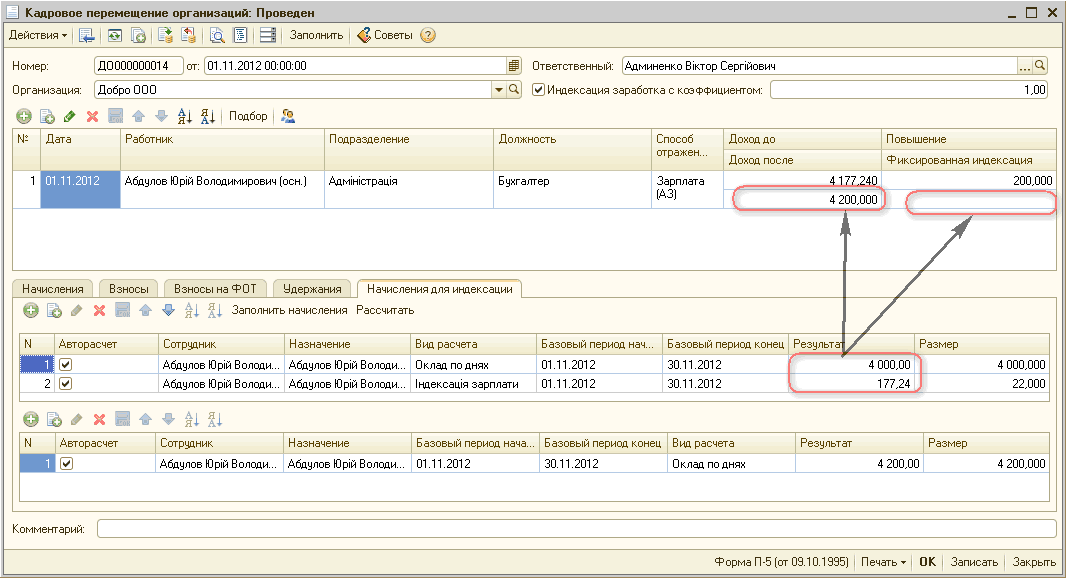Click the list layout icon before Заполнить

pyautogui.click(x=268, y=35)
